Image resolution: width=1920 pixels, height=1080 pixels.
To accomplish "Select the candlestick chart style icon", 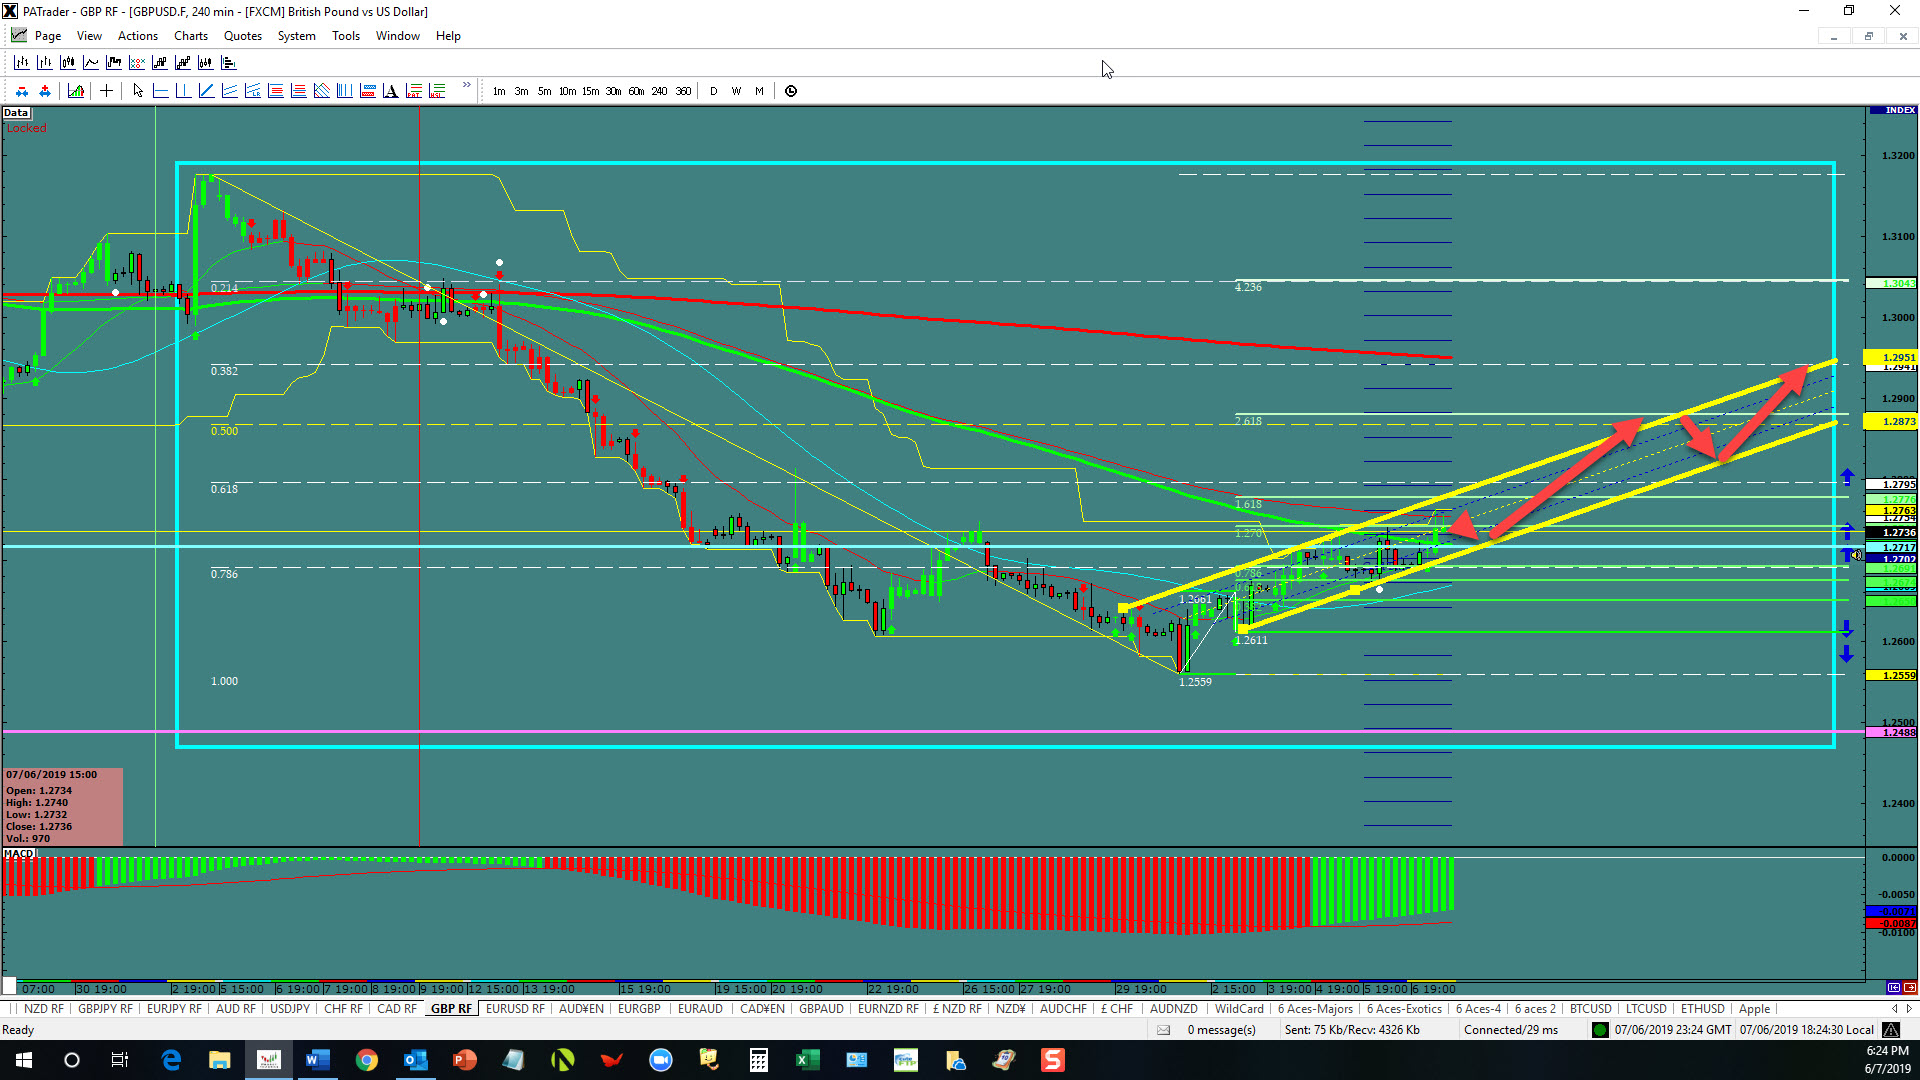I will (67, 63).
